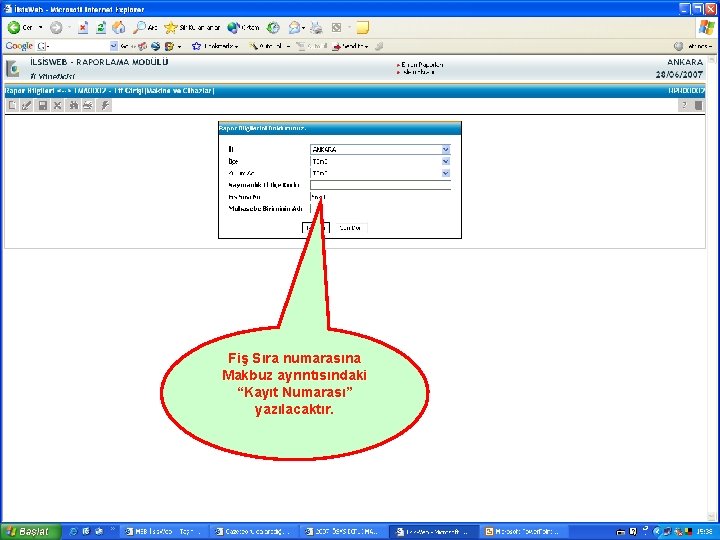The image size is (720, 540).
Task: Click the Save diskette icon in report toolbar
Action: [x=43, y=106]
